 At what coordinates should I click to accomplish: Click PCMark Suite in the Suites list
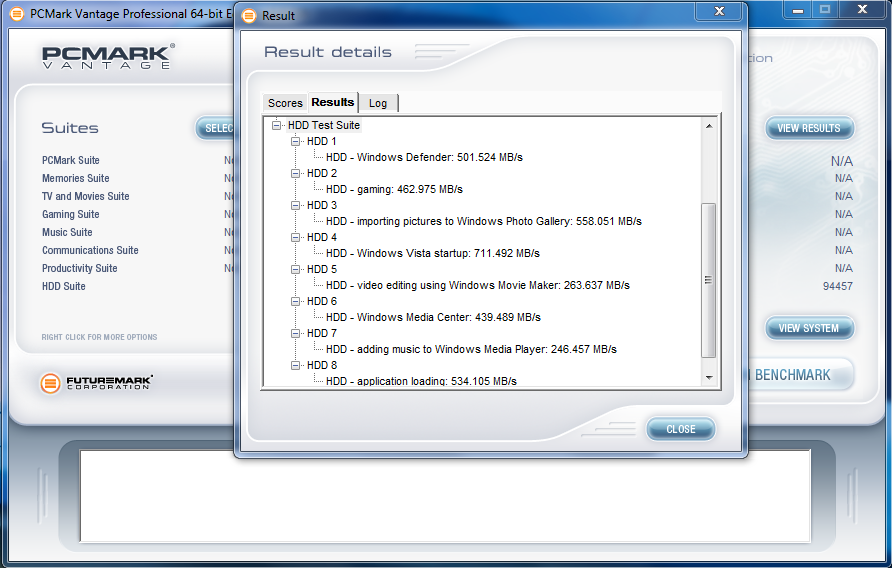coord(71,160)
